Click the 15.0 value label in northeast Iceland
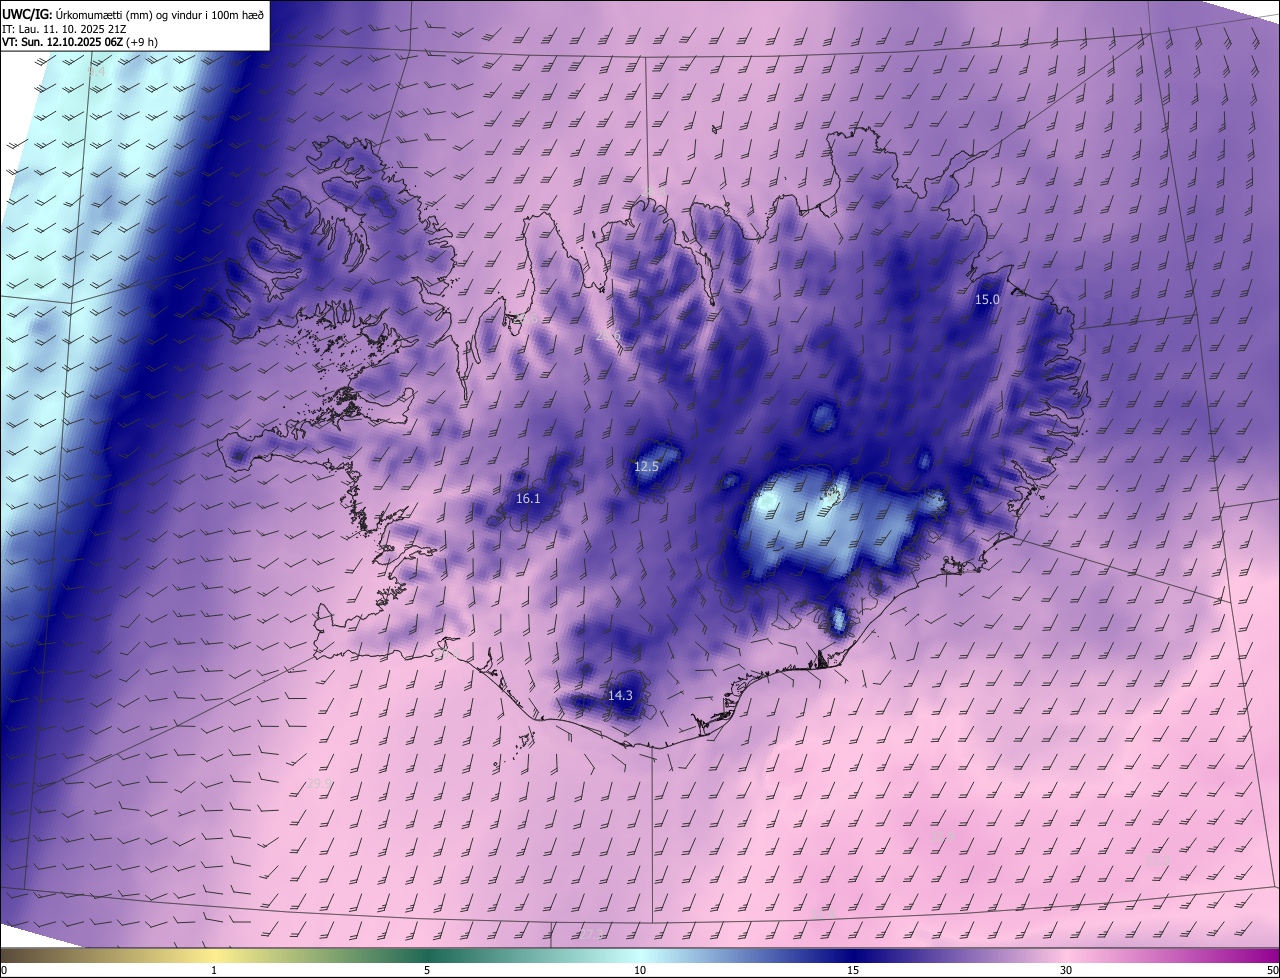Image resolution: width=1280 pixels, height=978 pixels. pyautogui.click(x=987, y=299)
